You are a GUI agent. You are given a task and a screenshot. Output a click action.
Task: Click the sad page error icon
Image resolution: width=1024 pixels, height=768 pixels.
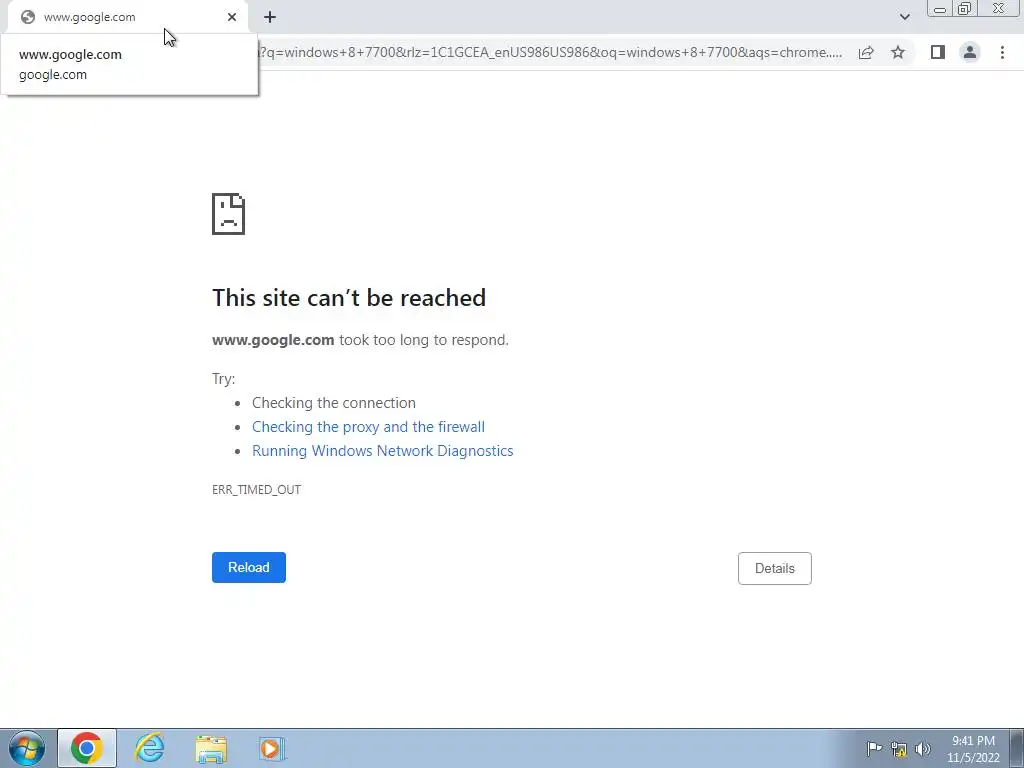point(229,214)
